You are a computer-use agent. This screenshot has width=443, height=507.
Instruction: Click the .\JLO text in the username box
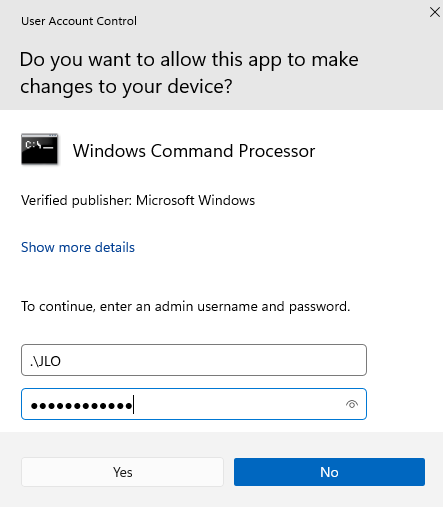(x=45, y=361)
